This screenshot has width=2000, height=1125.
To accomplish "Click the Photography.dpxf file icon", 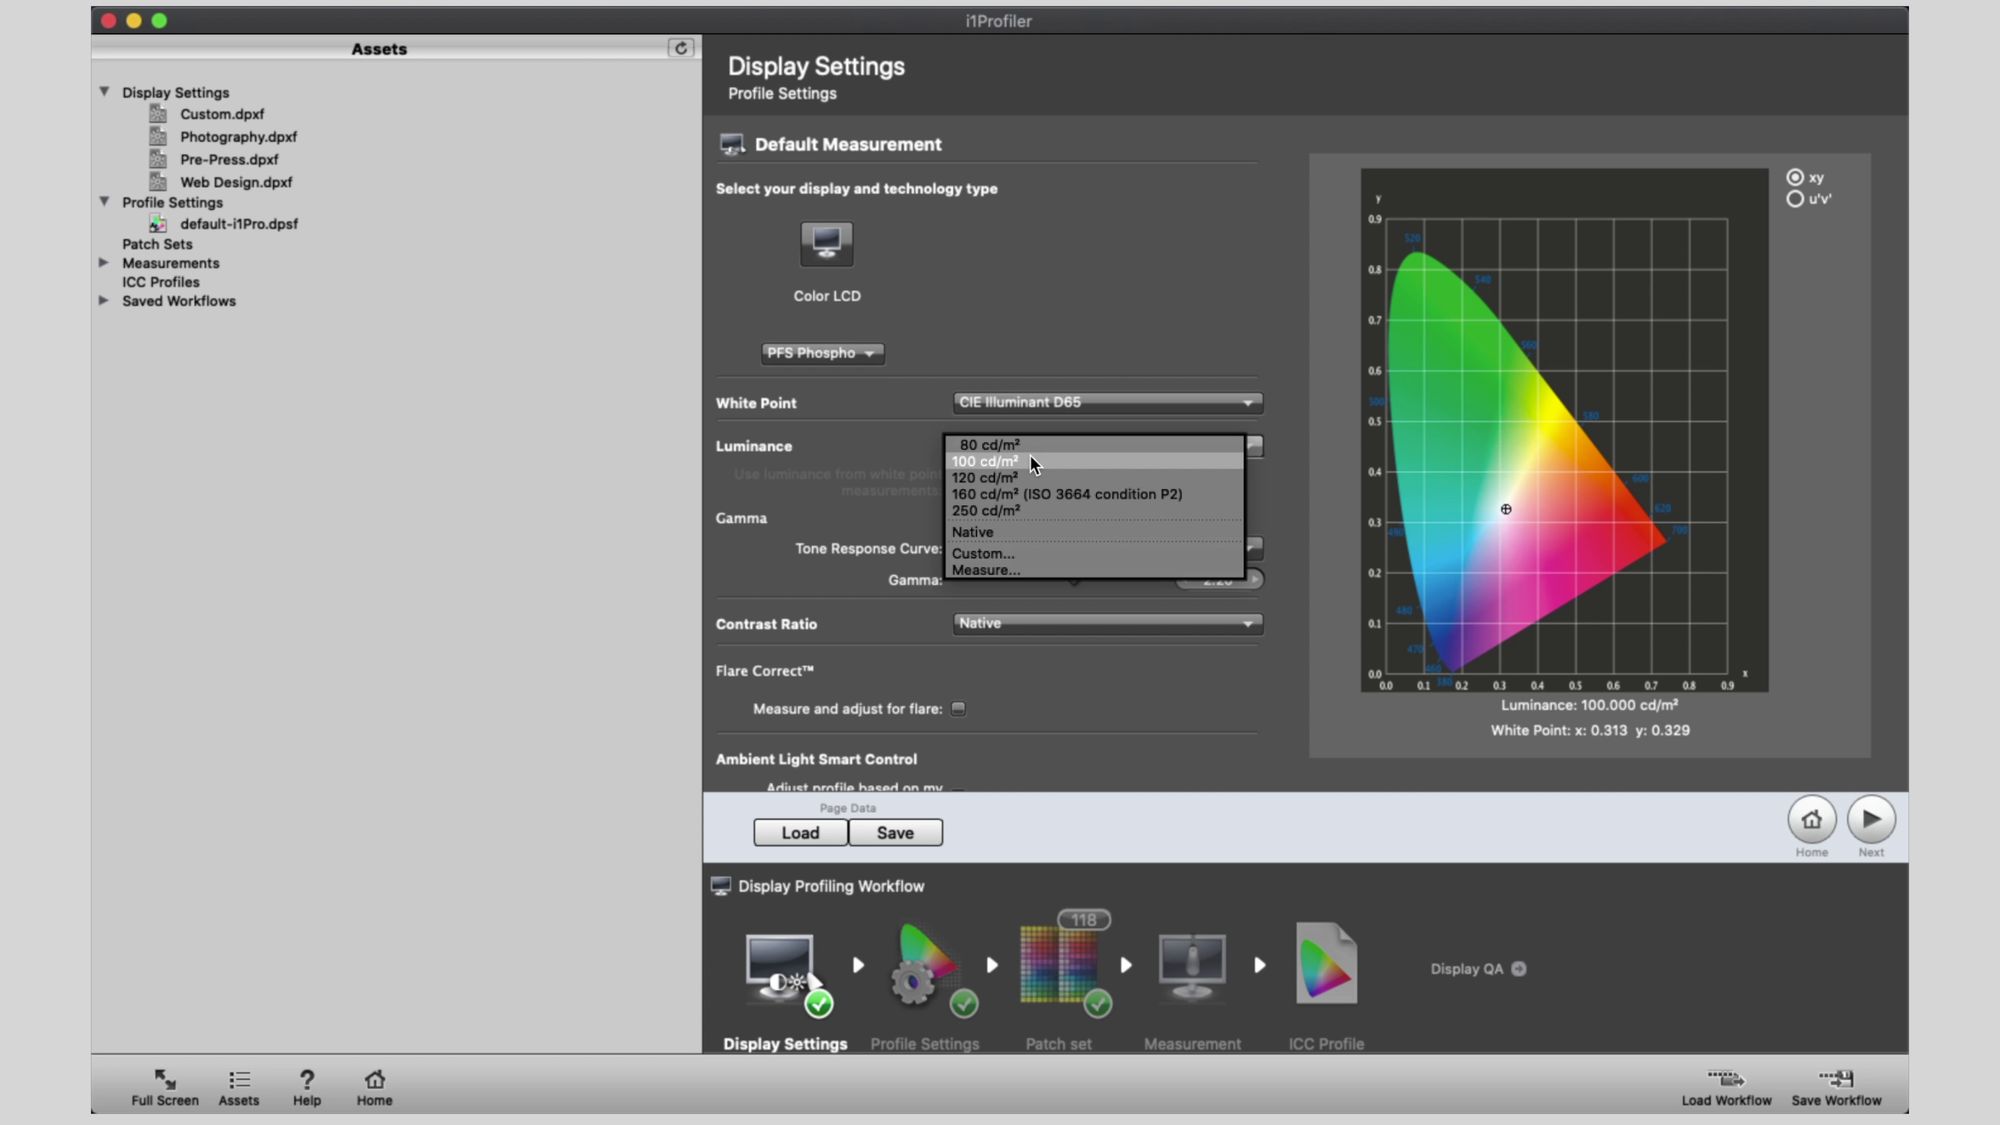I will (x=158, y=136).
